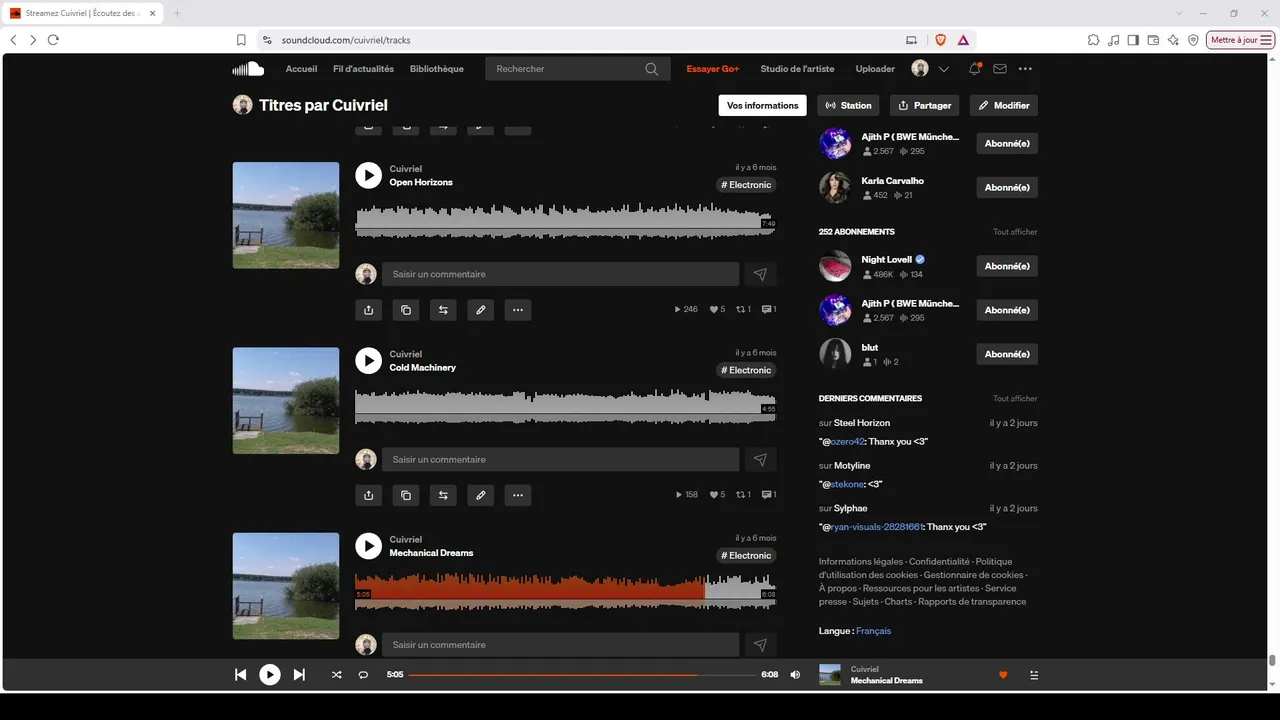1280x720 pixels.
Task: Click edit pencil icon under Open Horizons
Action: [481, 310]
